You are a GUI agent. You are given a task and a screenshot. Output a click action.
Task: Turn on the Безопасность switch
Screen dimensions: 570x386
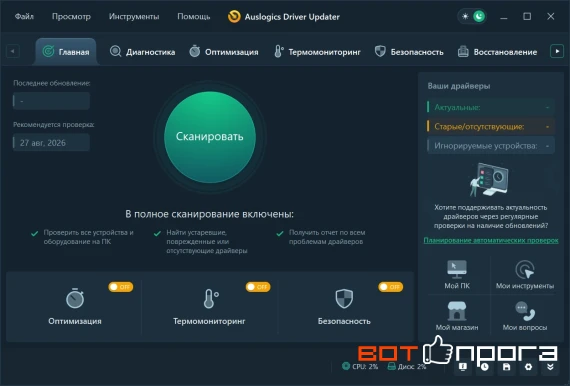(x=390, y=287)
